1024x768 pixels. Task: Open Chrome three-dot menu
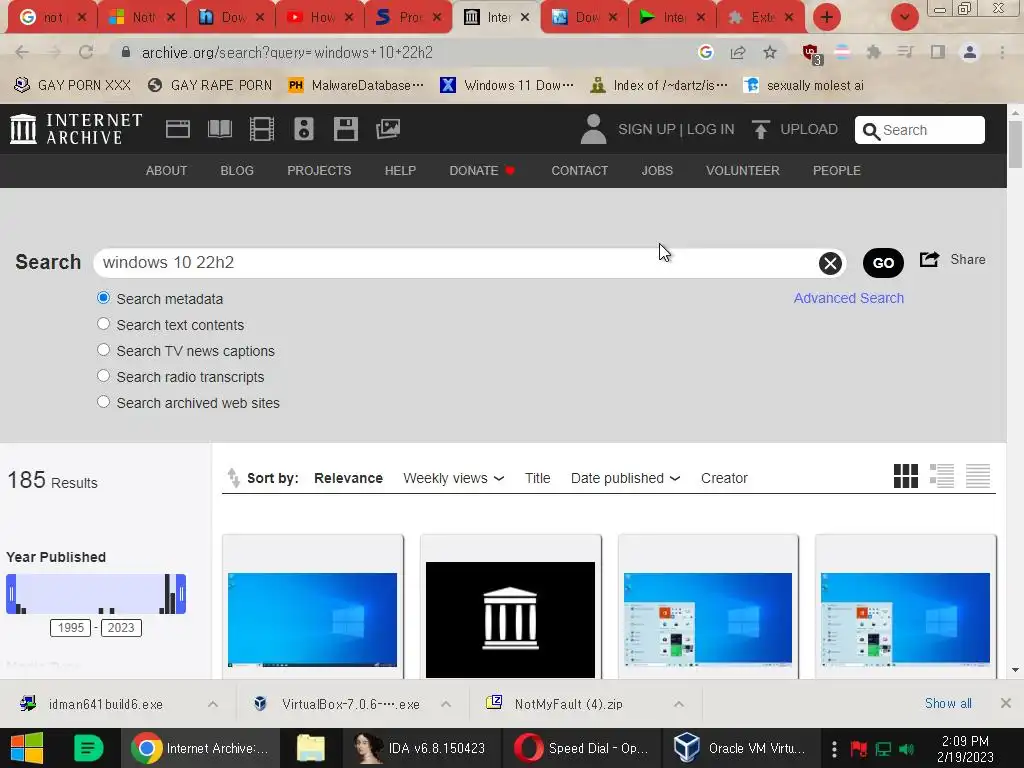click(1002, 52)
